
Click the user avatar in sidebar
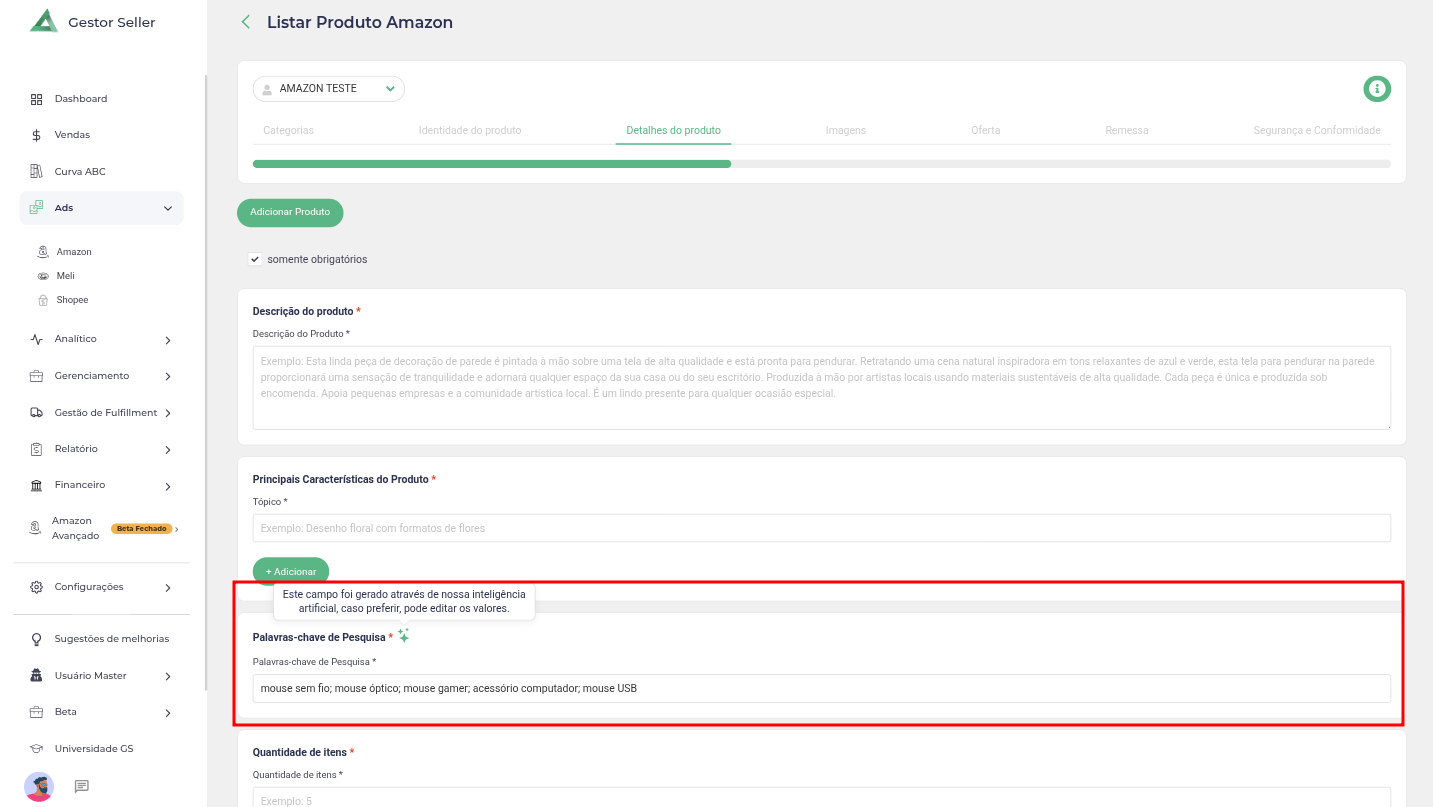[x=39, y=787]
